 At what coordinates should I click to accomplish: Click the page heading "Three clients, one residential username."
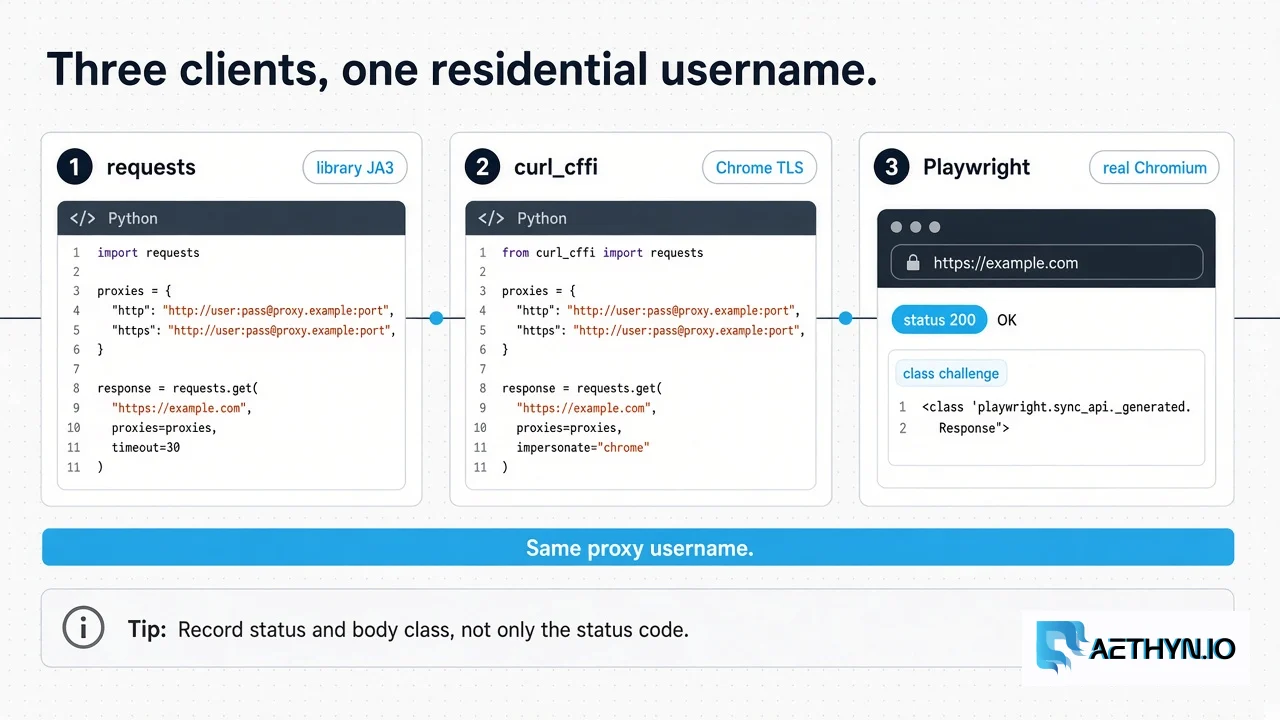click(462, 70)
